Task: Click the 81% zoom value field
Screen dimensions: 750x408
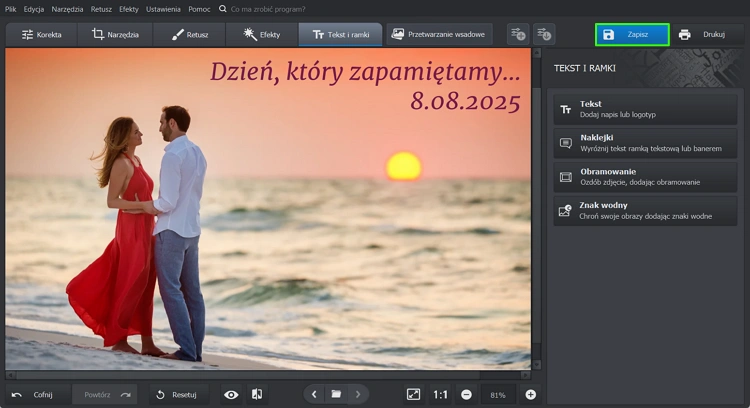Action: (x=498, y=395)
